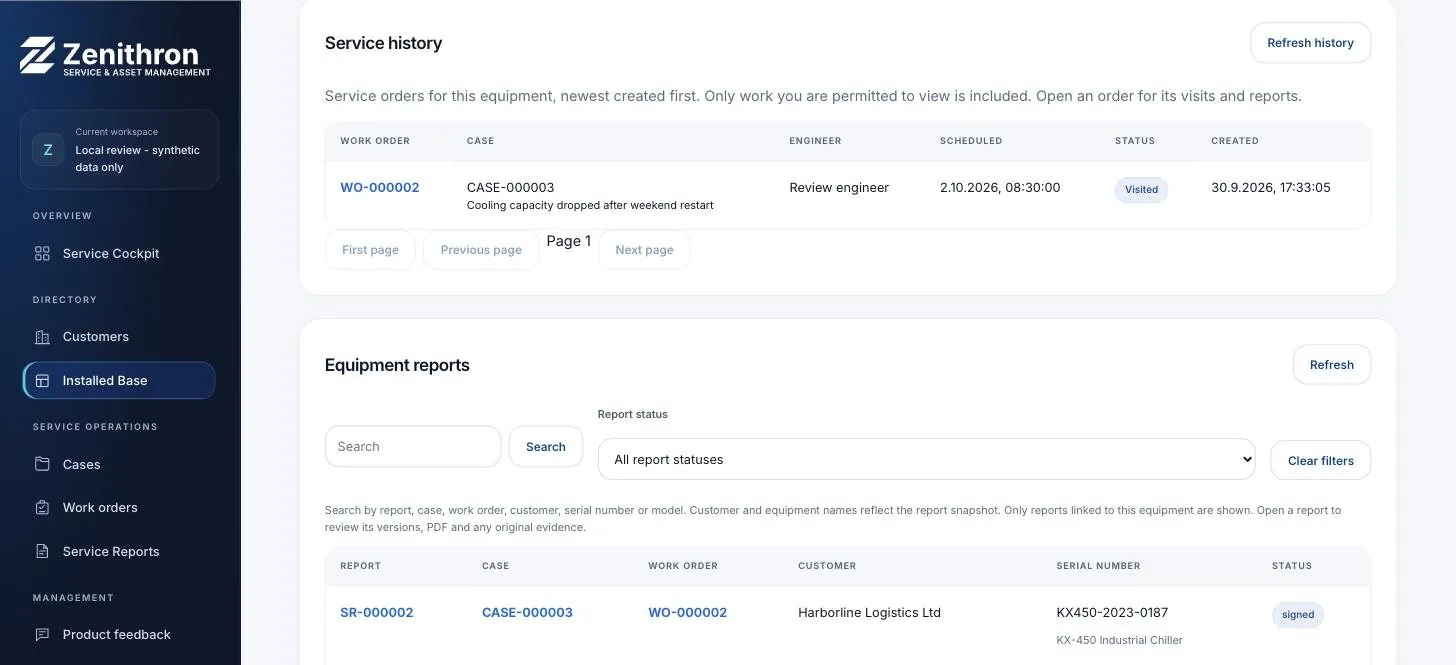Open WO-000002 link in Equipment reports
Image resolution: width=1456 pixels, height=665 pixels.
click(x=688, y=613)
